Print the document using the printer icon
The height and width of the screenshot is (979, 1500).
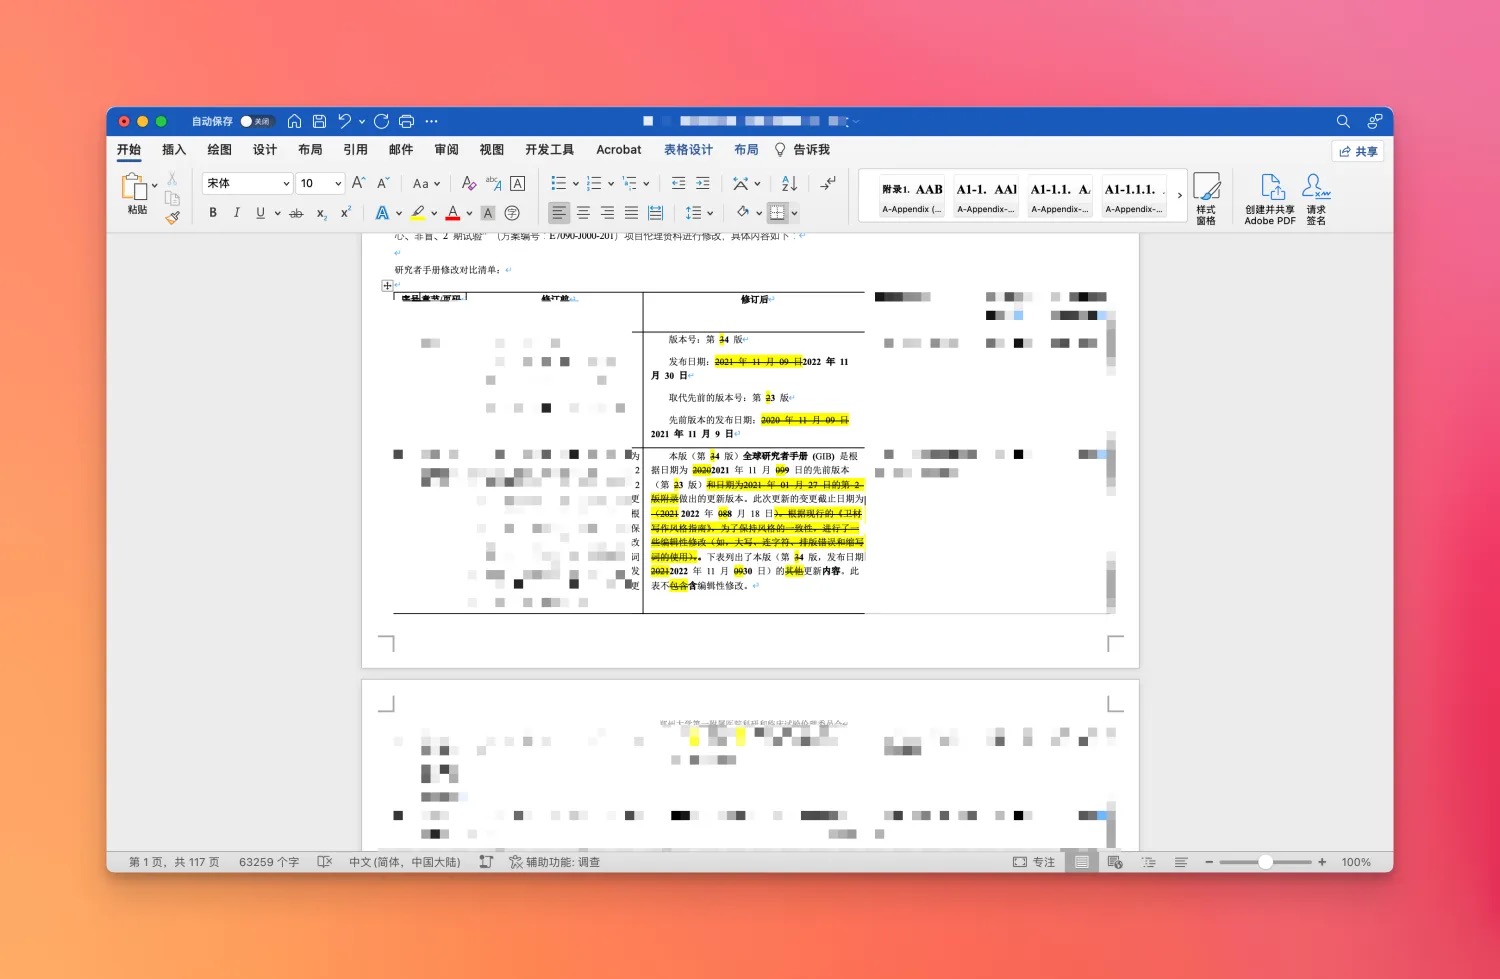point(406,121)
